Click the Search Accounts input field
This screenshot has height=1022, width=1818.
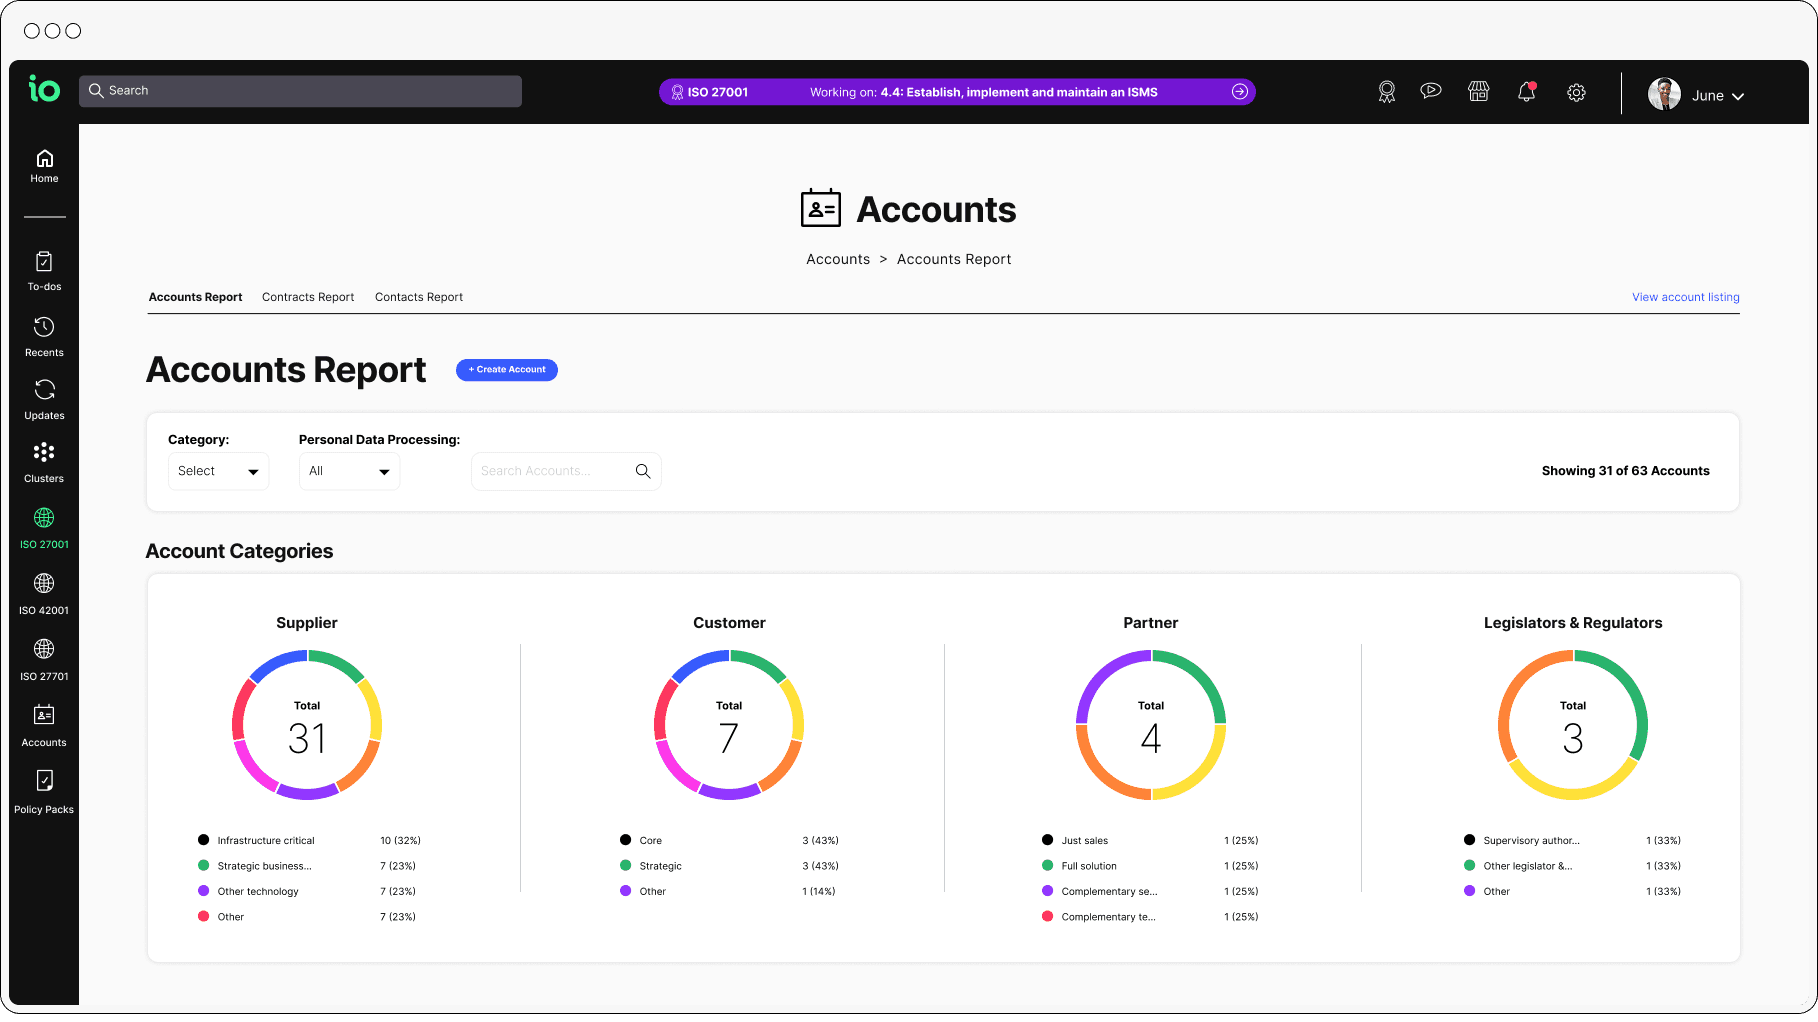click(566, 471)
